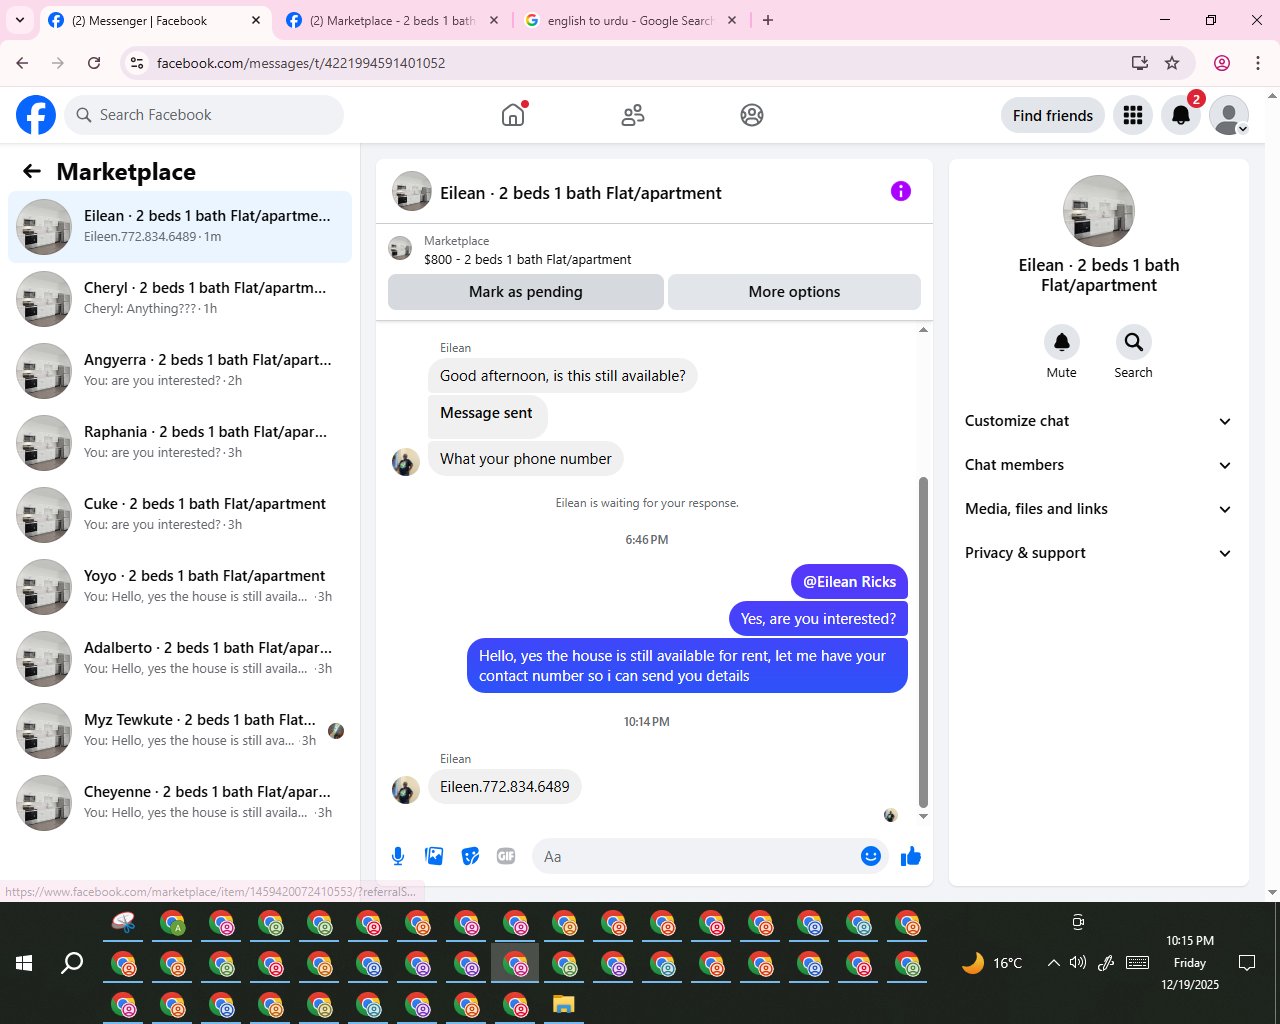Bookmark this page star icon
The height and width of the screenshot is (1024, 1280).
point(1172,63)
